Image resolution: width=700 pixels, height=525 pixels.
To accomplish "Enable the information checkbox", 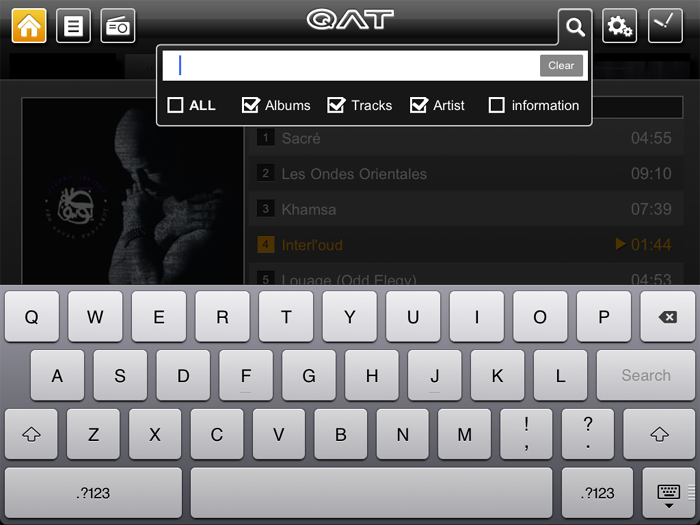I will pos(496,105).
